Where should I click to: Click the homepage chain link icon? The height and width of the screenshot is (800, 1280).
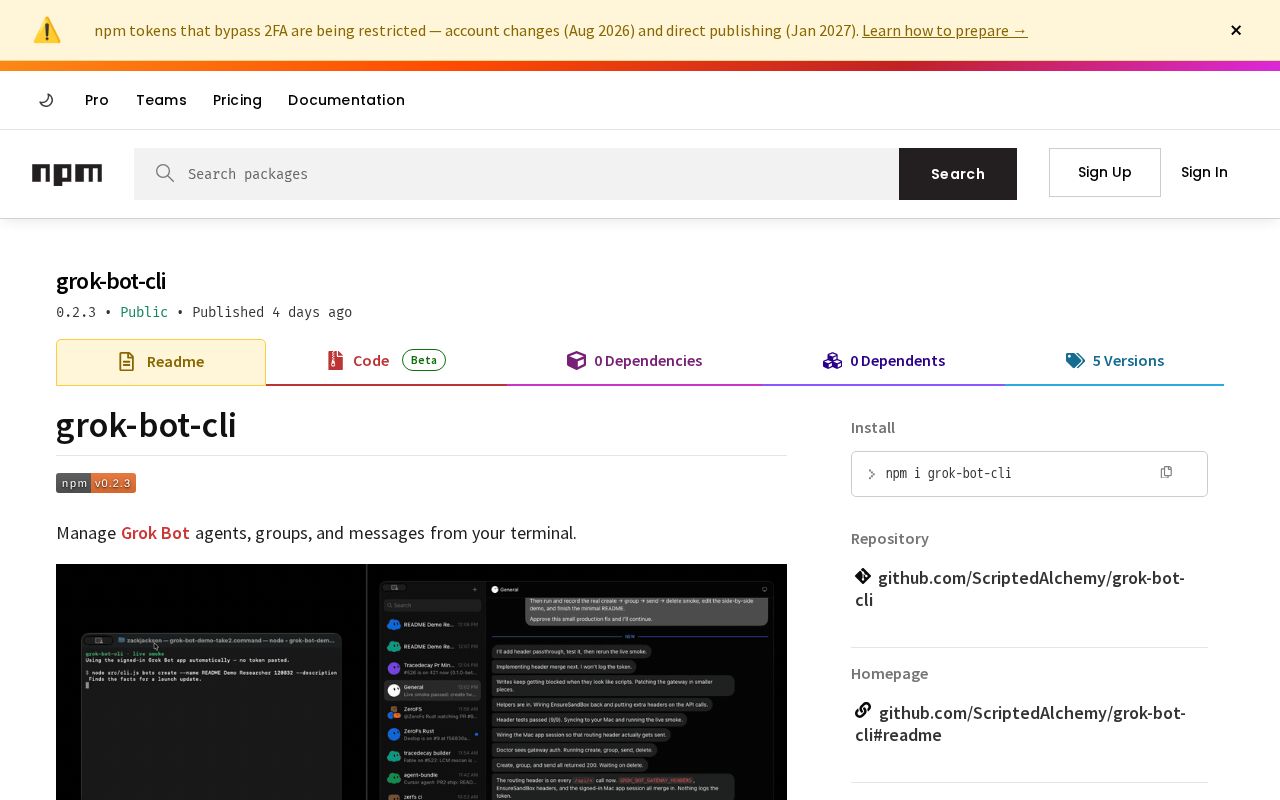click(x=863, y=711)
